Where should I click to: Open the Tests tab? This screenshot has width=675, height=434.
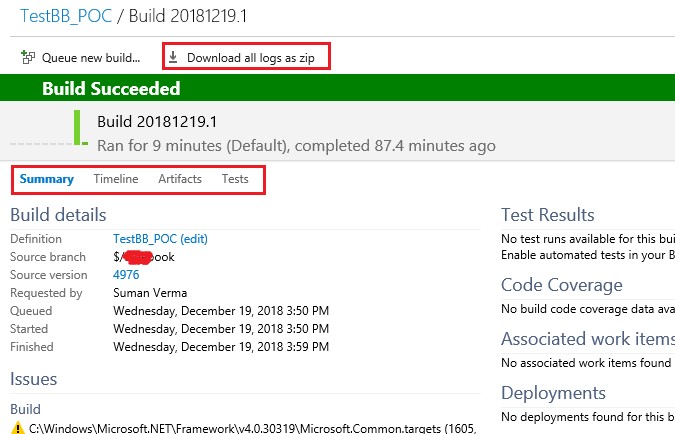click(235, 179)
